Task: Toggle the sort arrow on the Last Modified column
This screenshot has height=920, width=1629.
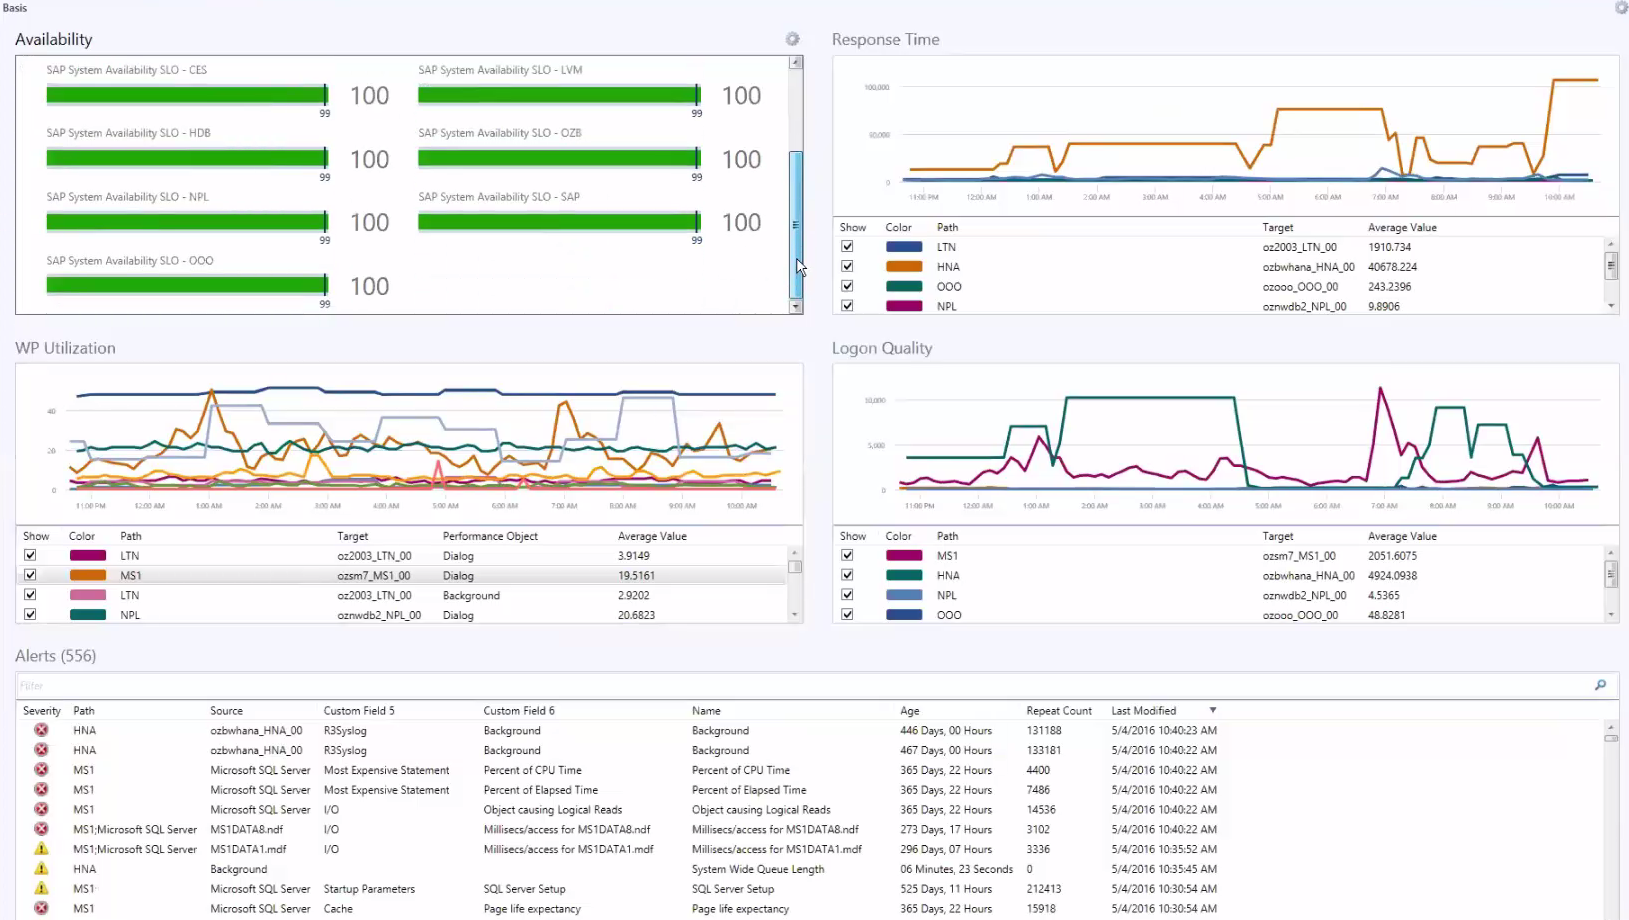Action: (x=1212, y=710)
